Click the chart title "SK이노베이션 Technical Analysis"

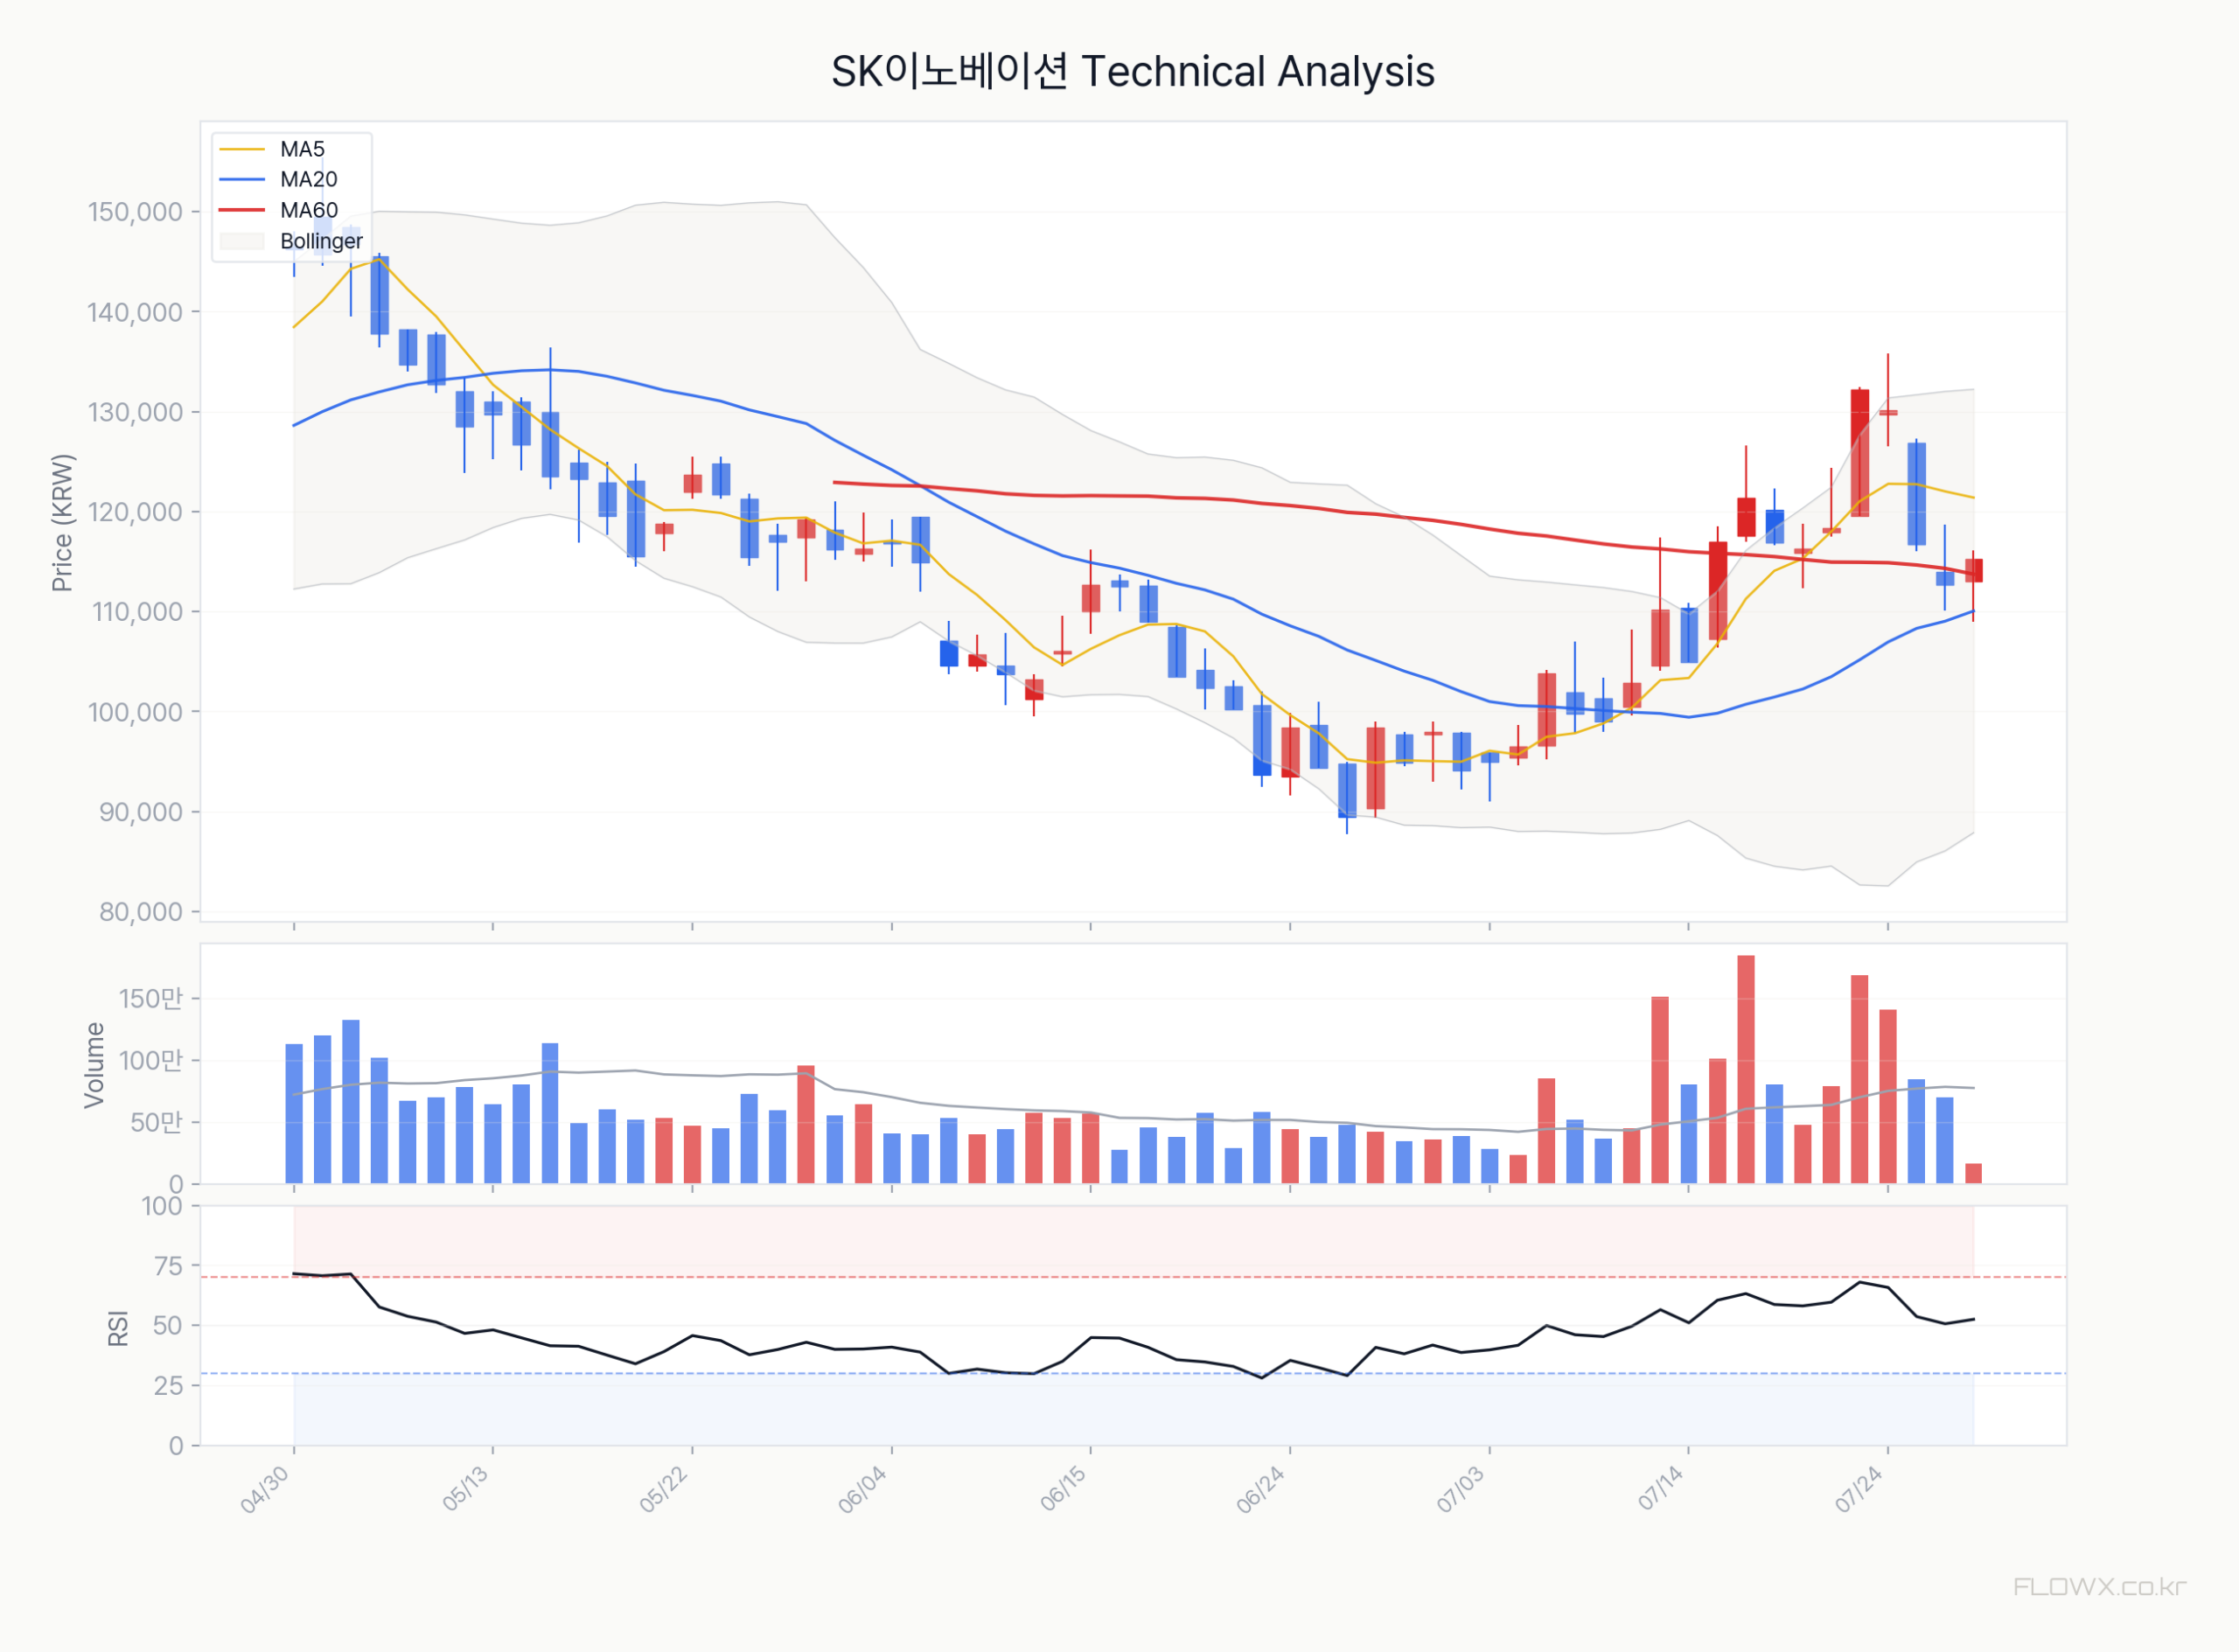(1132, 72)
